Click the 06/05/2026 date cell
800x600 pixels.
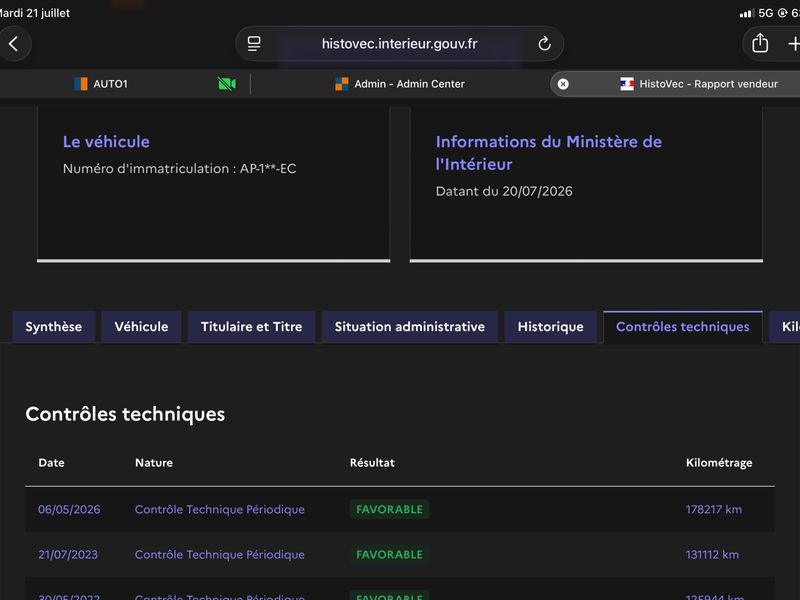(x=69, y=509)
